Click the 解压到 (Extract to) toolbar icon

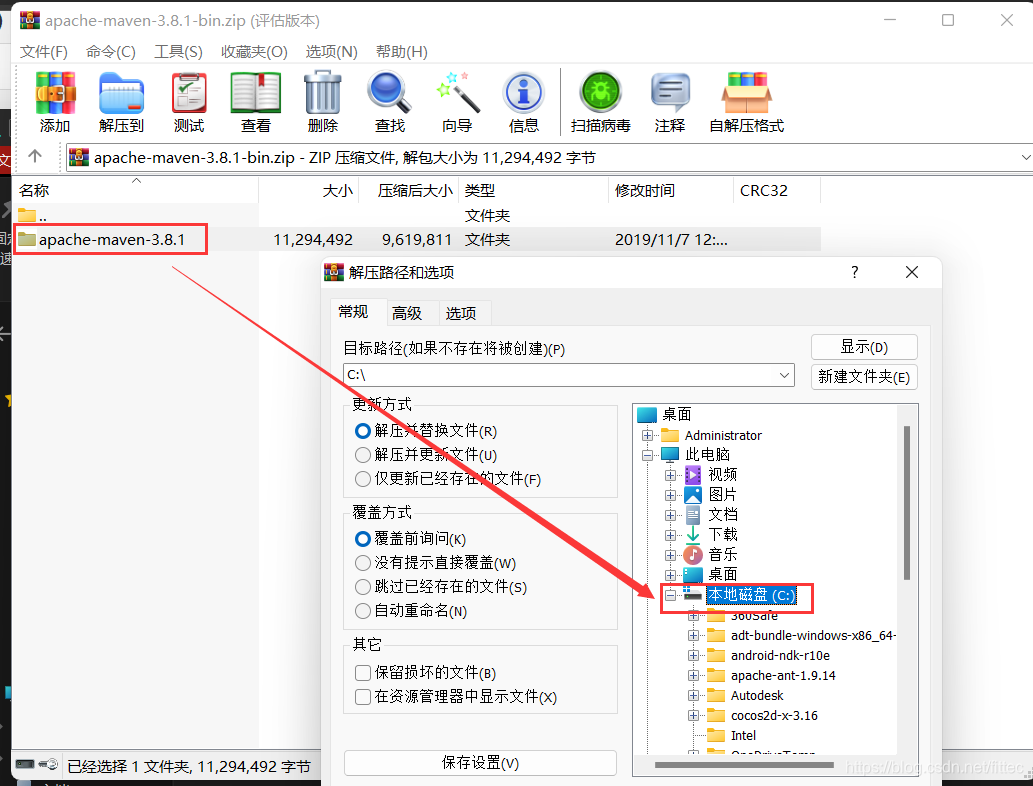coord(121,94)
